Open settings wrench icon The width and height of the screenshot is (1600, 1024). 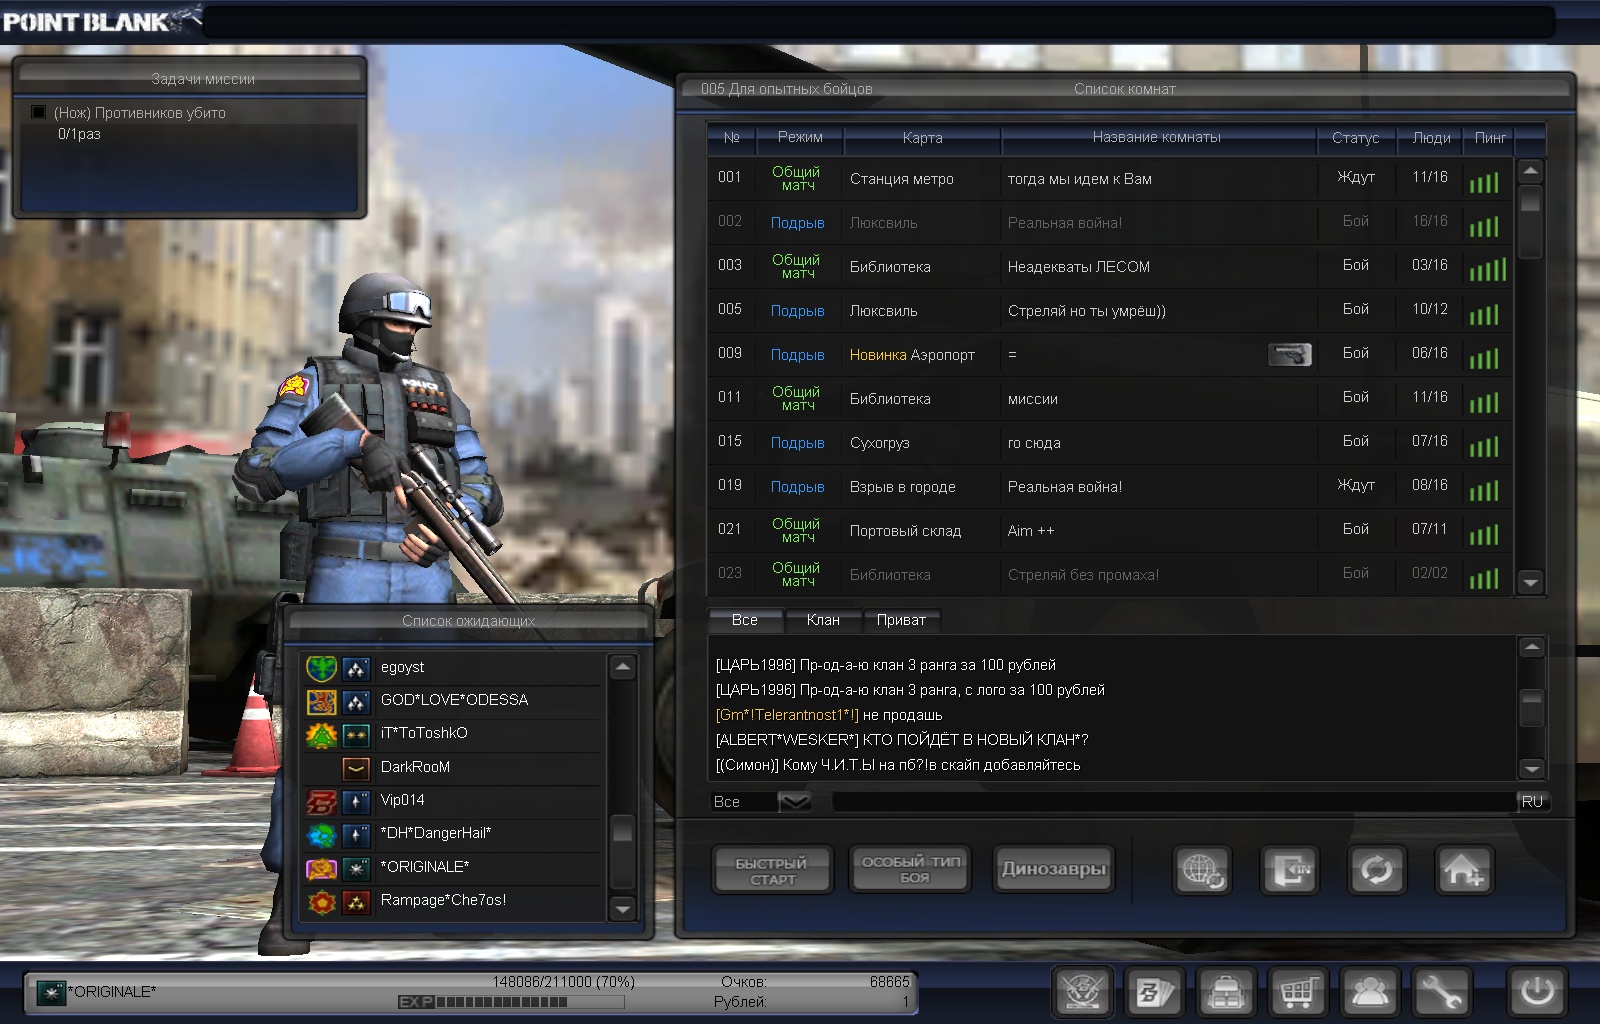(1441, 992)
